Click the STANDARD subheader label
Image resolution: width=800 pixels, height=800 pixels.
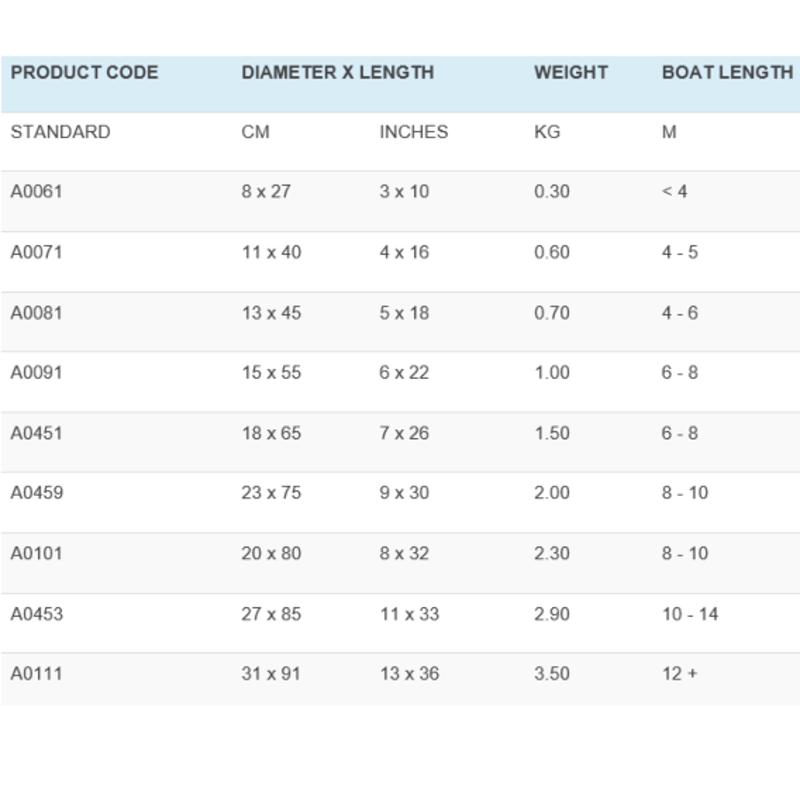pyautogui.click(x=60, y=132)
